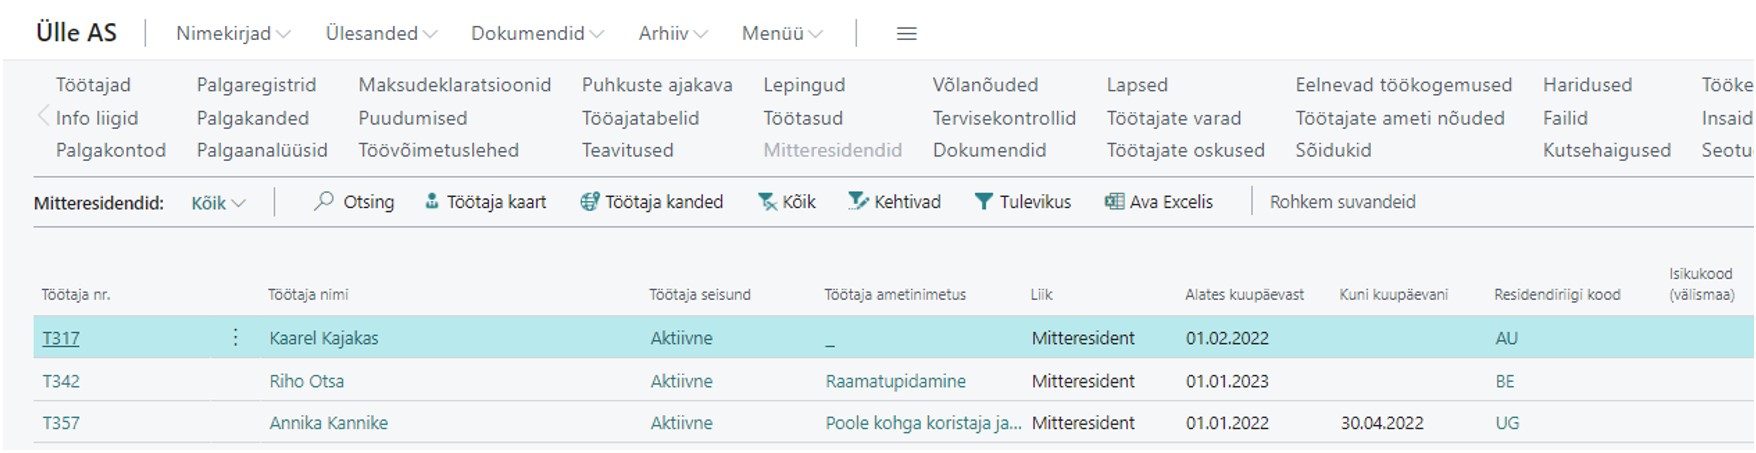Click the Ava Excelis spreadsheet icon
This screenshot has height=453, width=1756.
[1114, 202]
